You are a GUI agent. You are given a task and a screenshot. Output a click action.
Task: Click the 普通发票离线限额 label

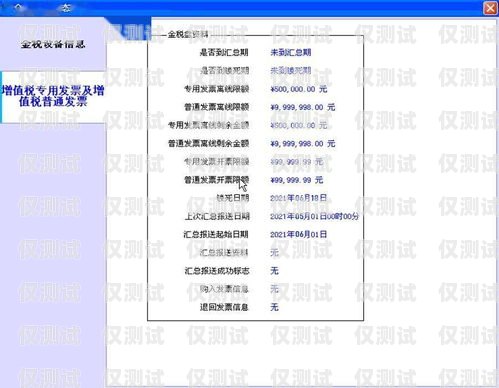tap(217, 107)
